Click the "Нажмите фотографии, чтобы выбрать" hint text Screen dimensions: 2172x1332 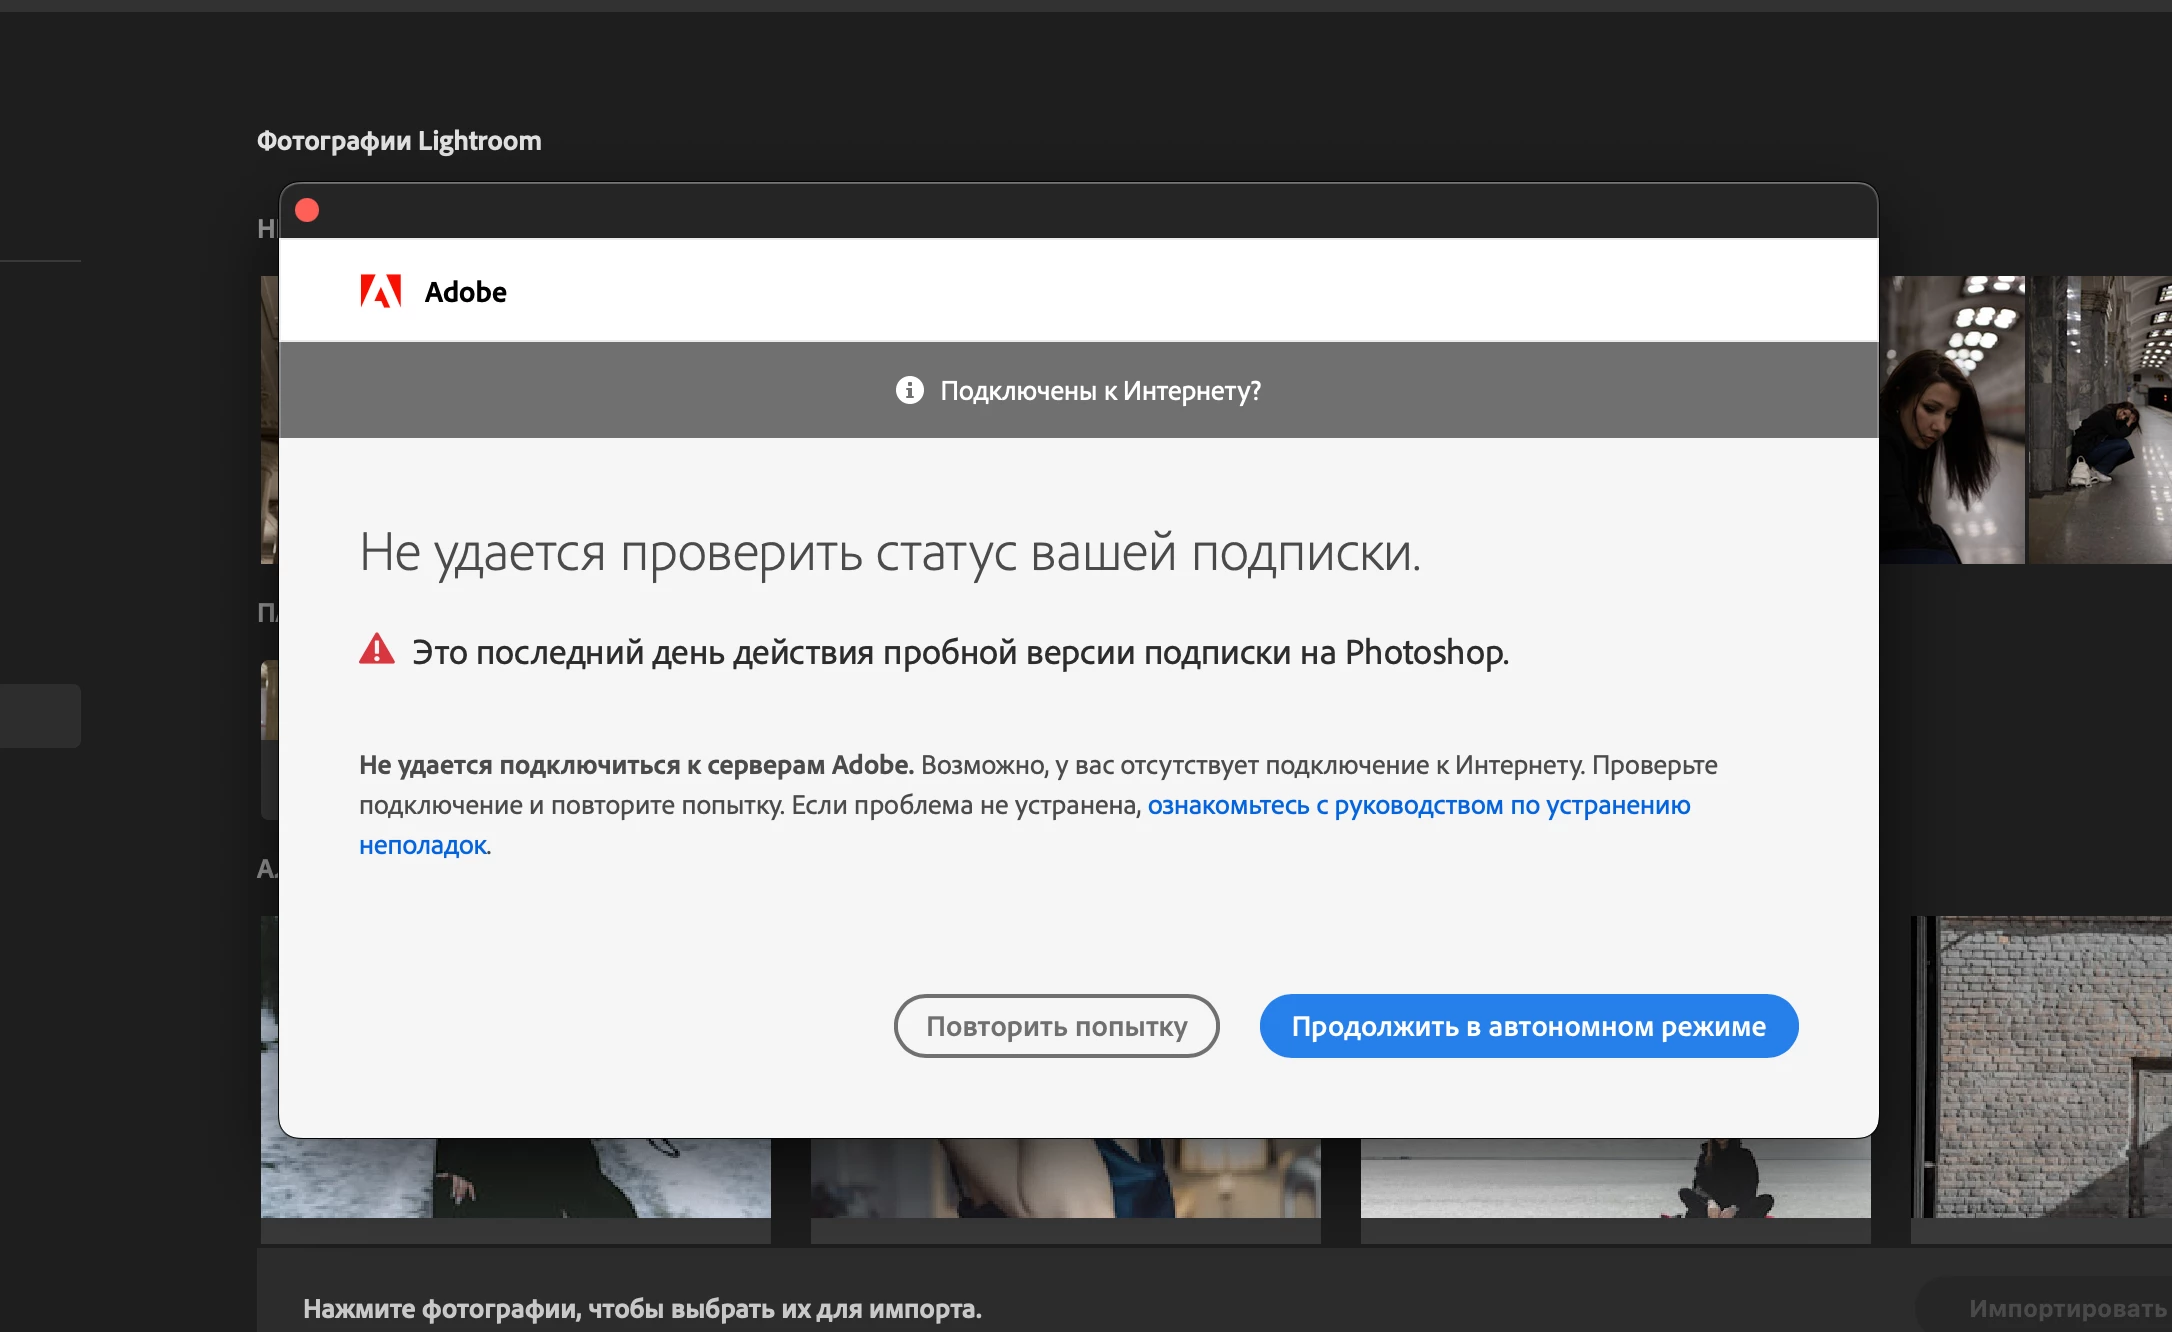click(642, 1308)
